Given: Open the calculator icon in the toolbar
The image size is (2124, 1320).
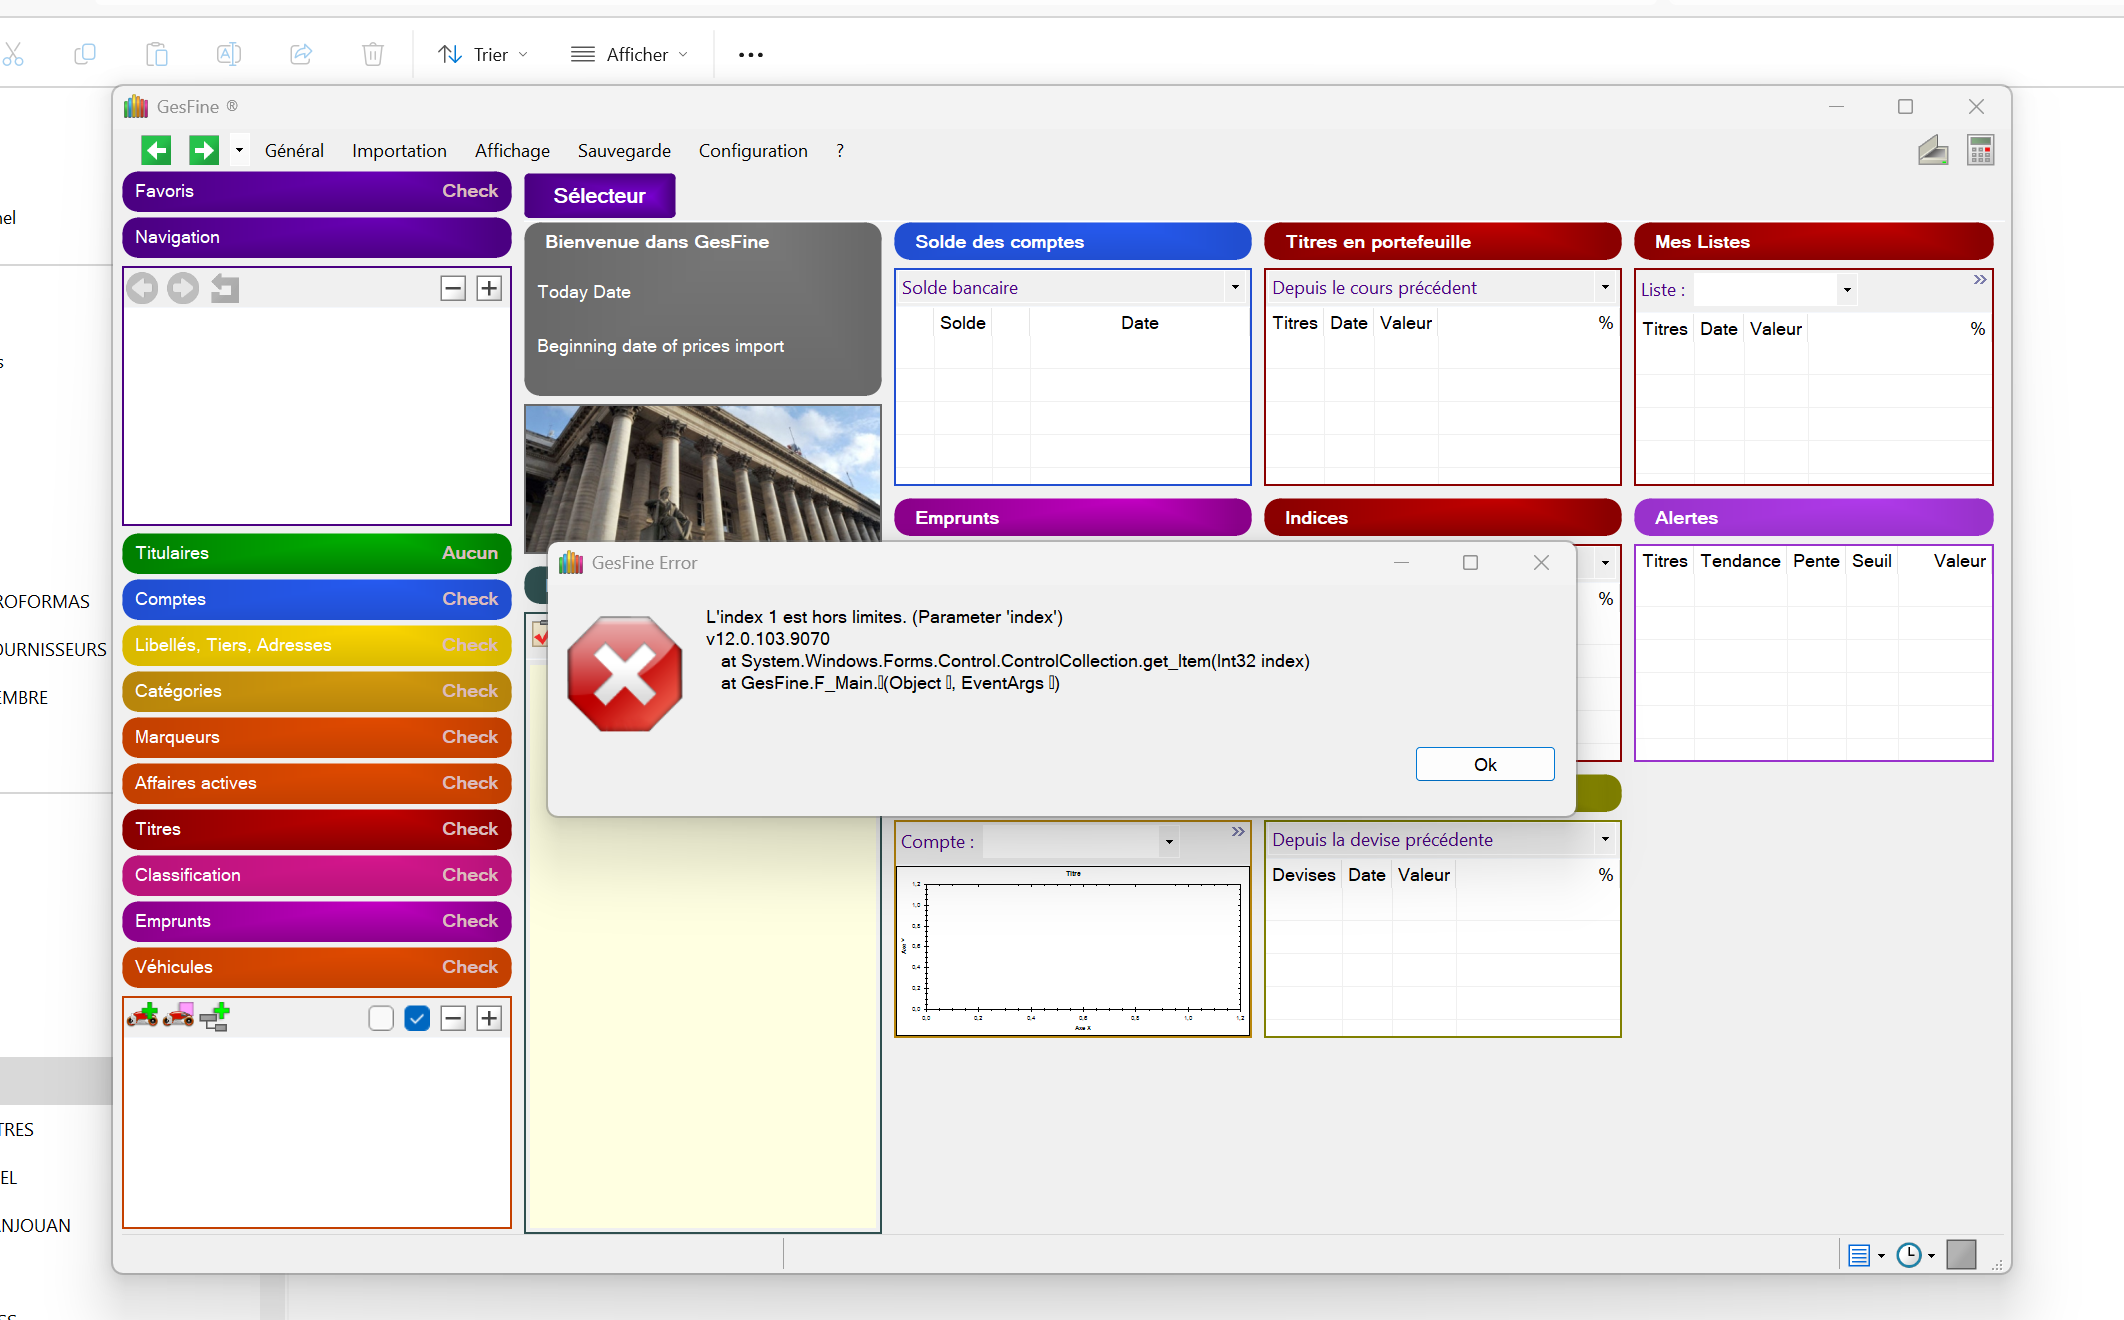Looking at the screenshot, I should tap(1980, 151).
